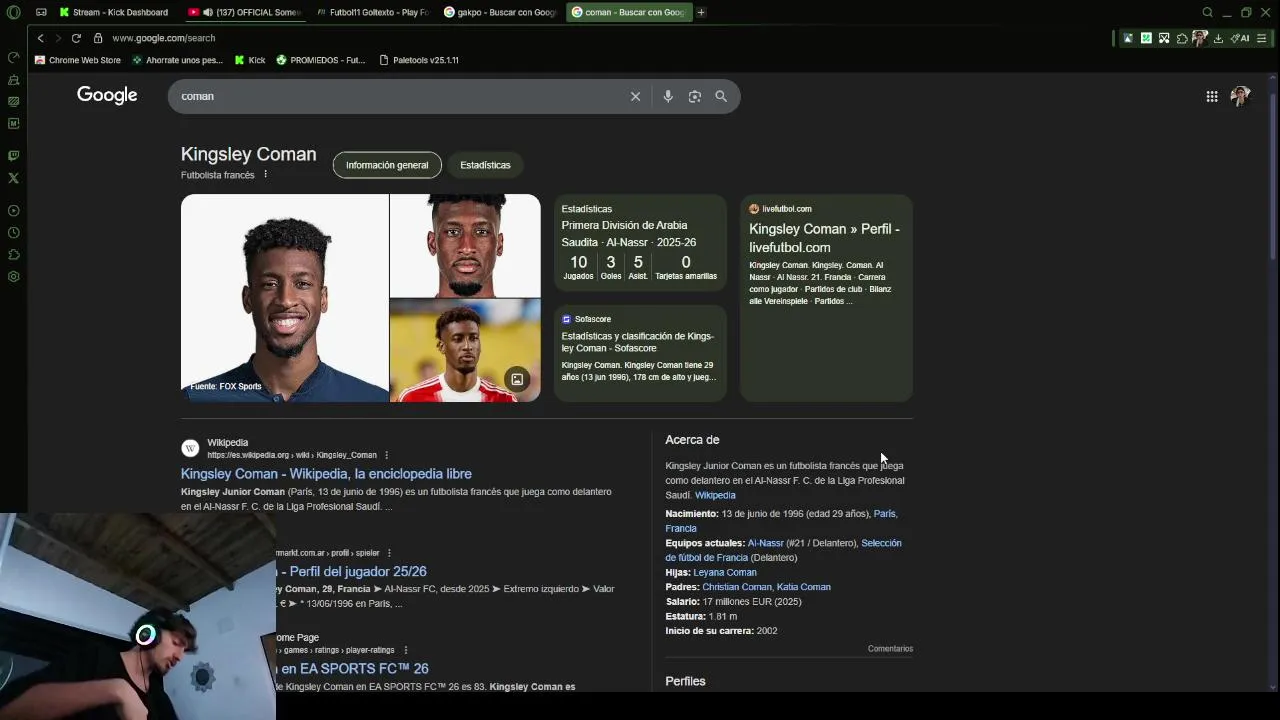Open the Google apps grid
The height and width of the screenshot is (720, 1280).
pos(1212,96)
